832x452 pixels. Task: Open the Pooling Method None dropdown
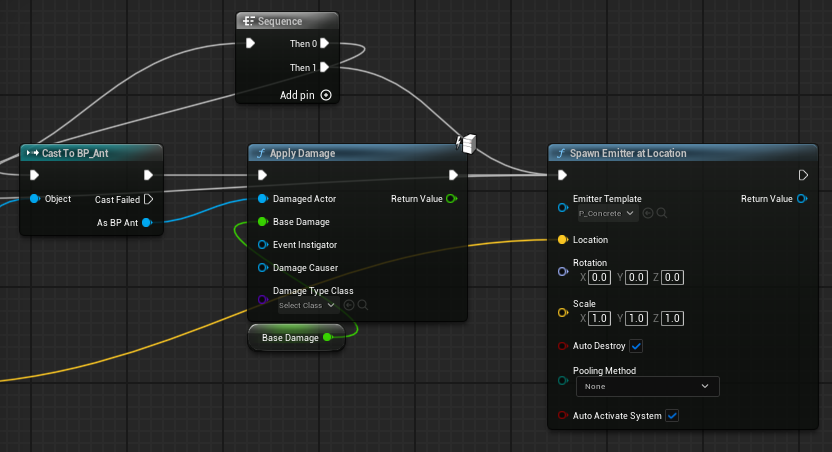coord(647,386)
